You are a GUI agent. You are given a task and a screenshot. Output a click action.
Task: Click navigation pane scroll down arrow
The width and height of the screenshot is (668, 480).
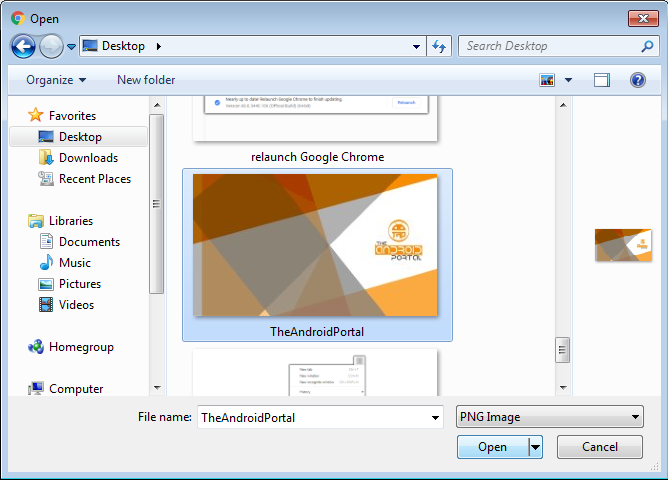pyautogui.click(x=157, y=388)
